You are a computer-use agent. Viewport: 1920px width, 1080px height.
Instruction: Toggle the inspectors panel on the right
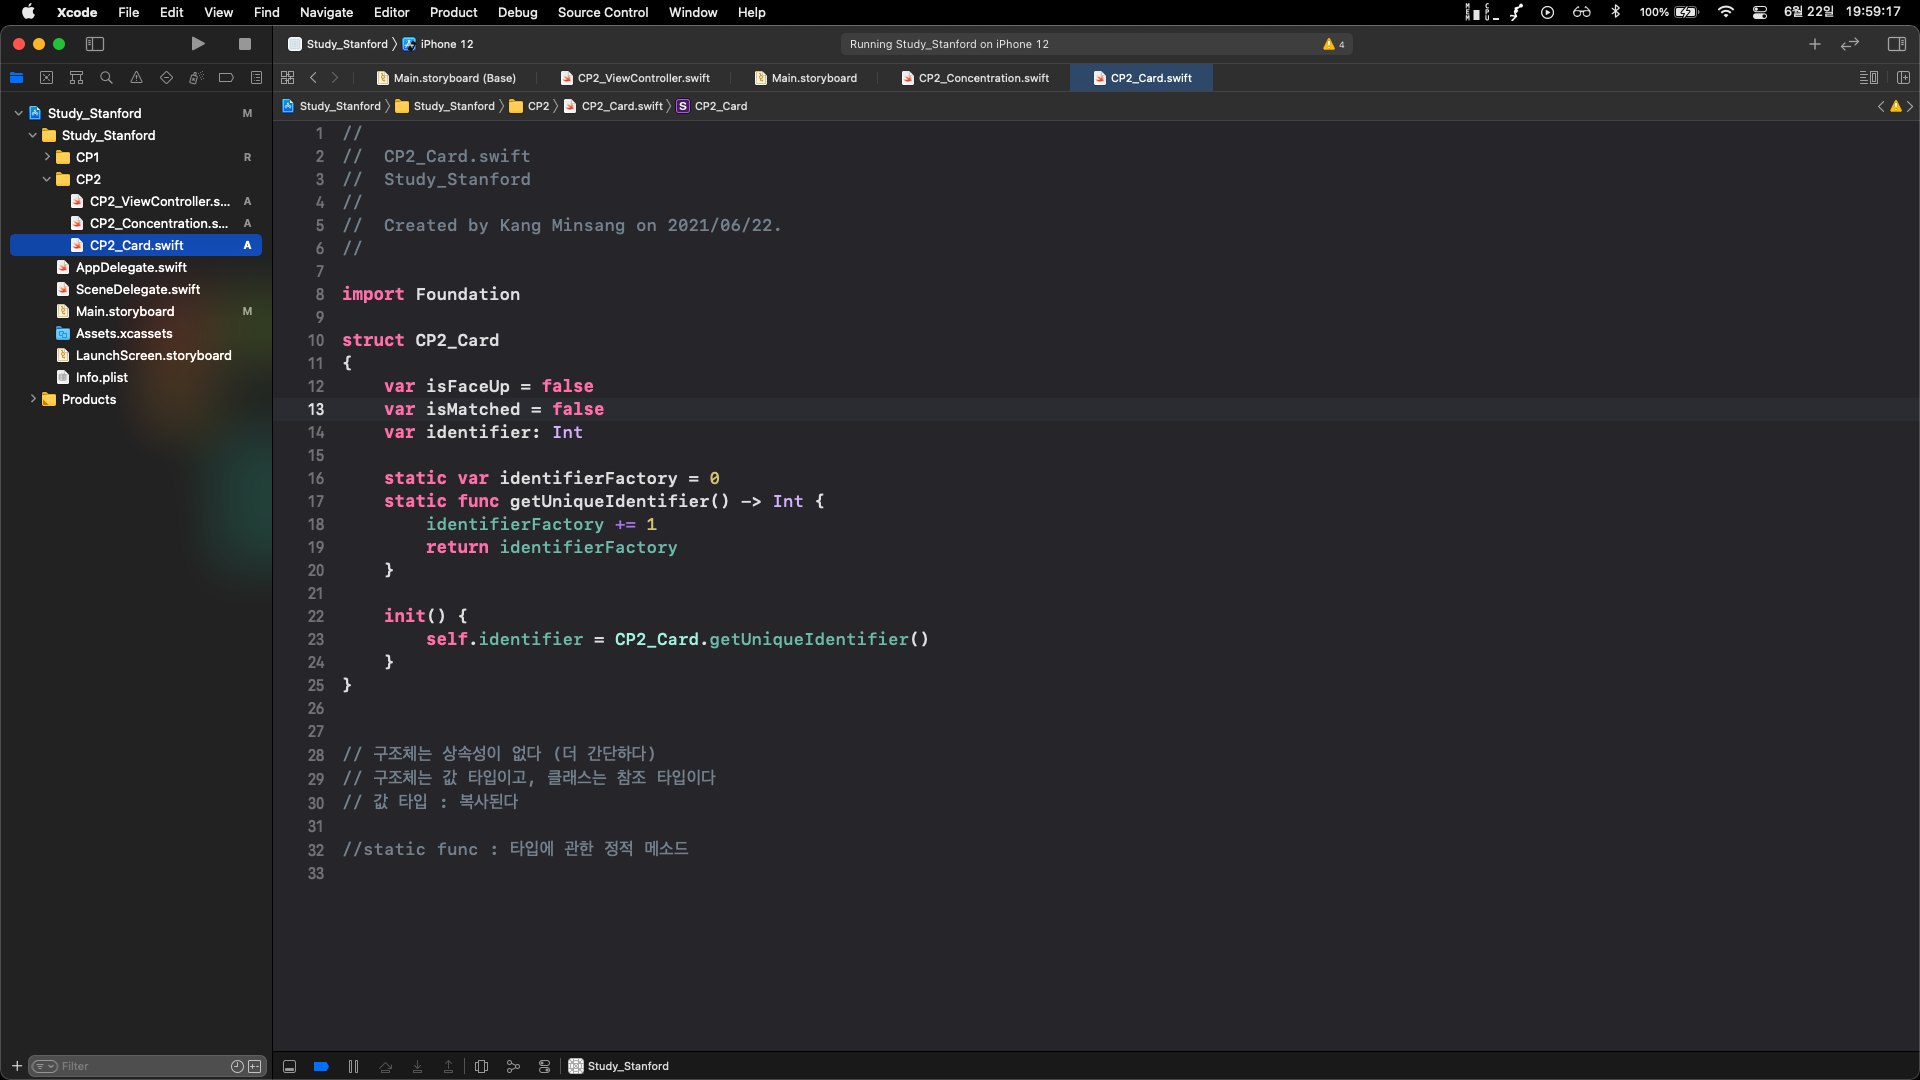point(1896,44)
